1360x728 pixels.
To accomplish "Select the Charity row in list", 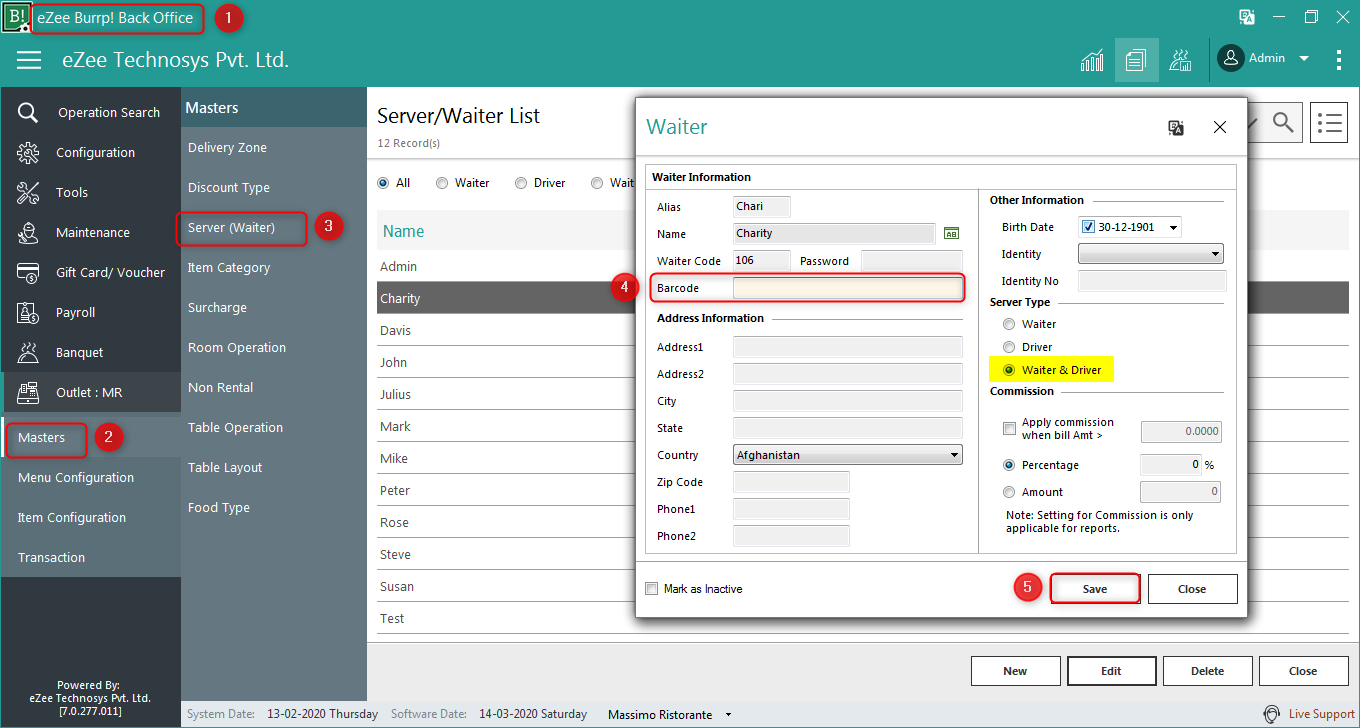I will (506, 298).
